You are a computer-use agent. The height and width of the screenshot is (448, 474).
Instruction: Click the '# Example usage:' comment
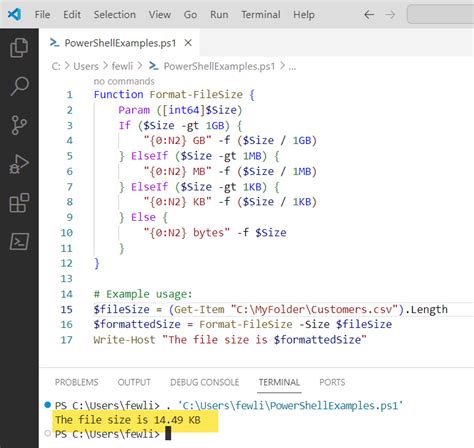coord(143,294)
